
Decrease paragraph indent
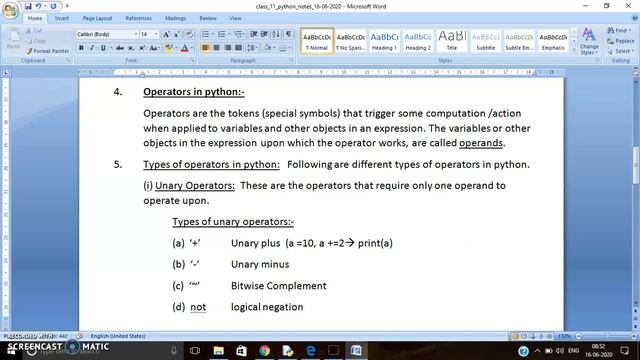point(253,34)
